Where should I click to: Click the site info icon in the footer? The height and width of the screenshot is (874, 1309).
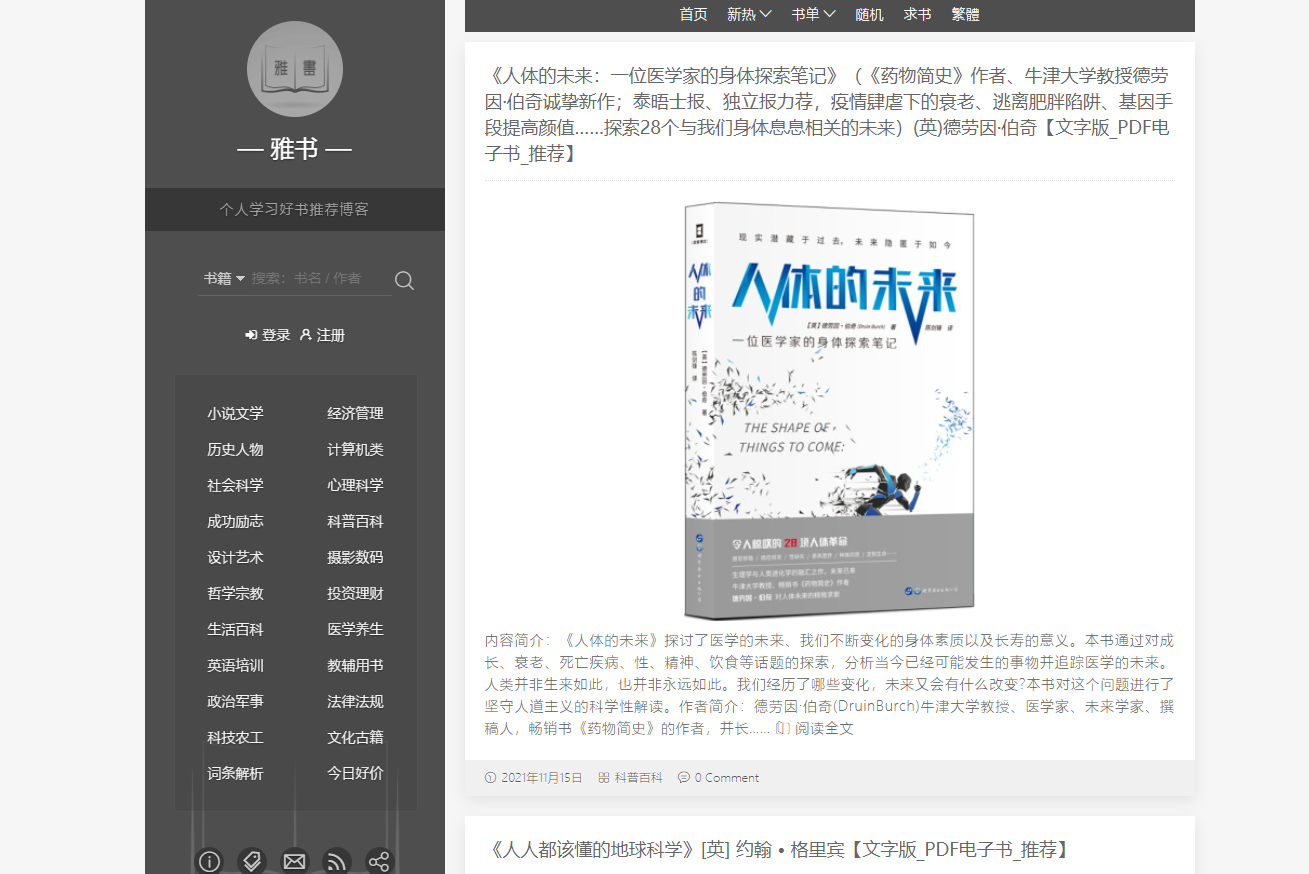click(209, 861)
